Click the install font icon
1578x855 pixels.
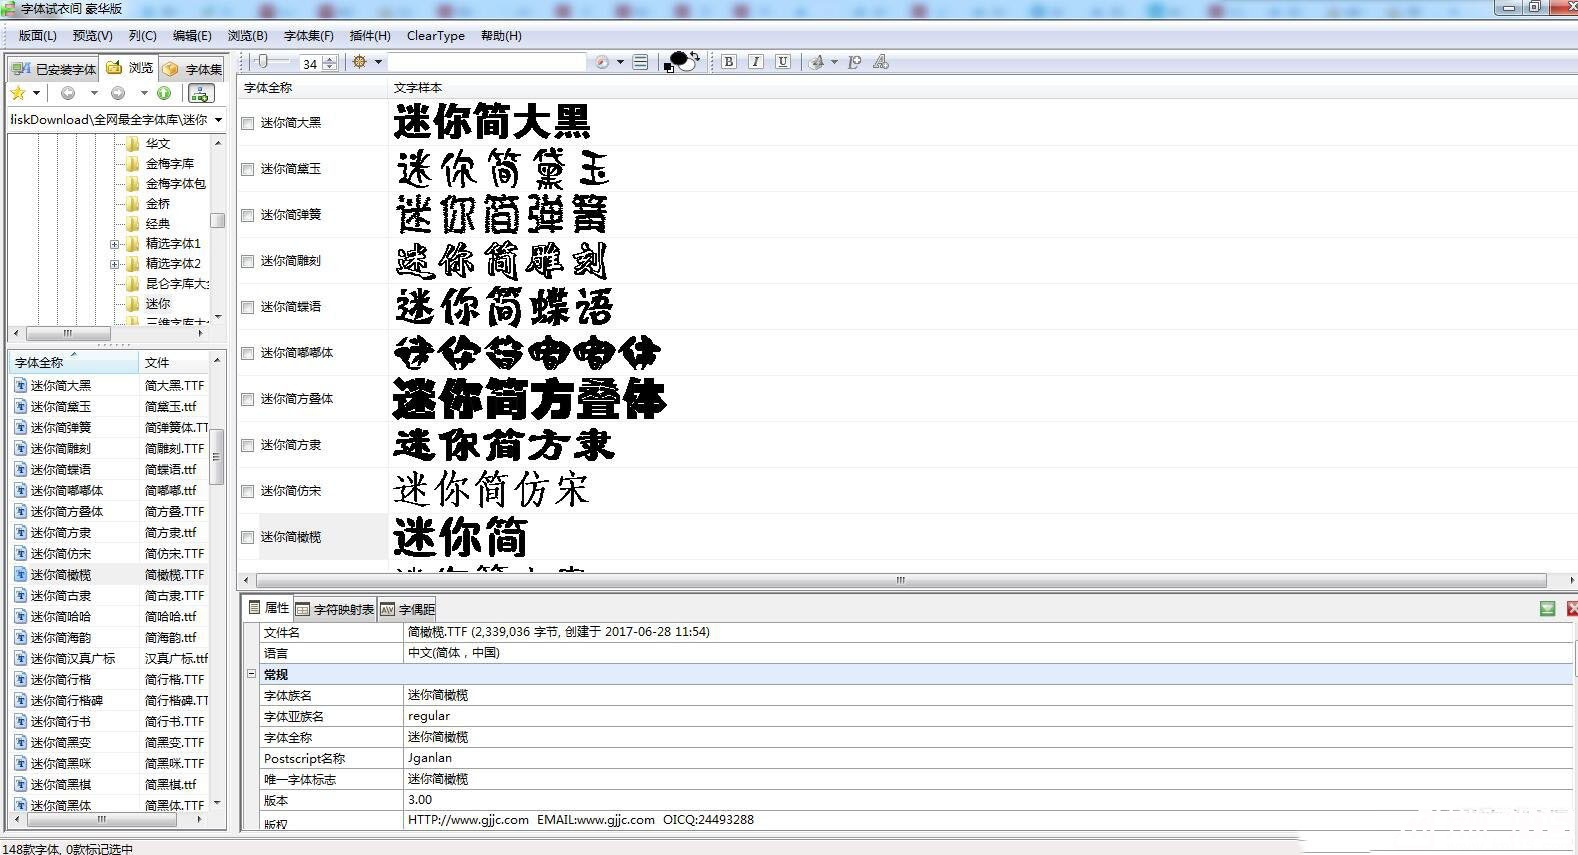pyautogui.click(x=817, y=62)
